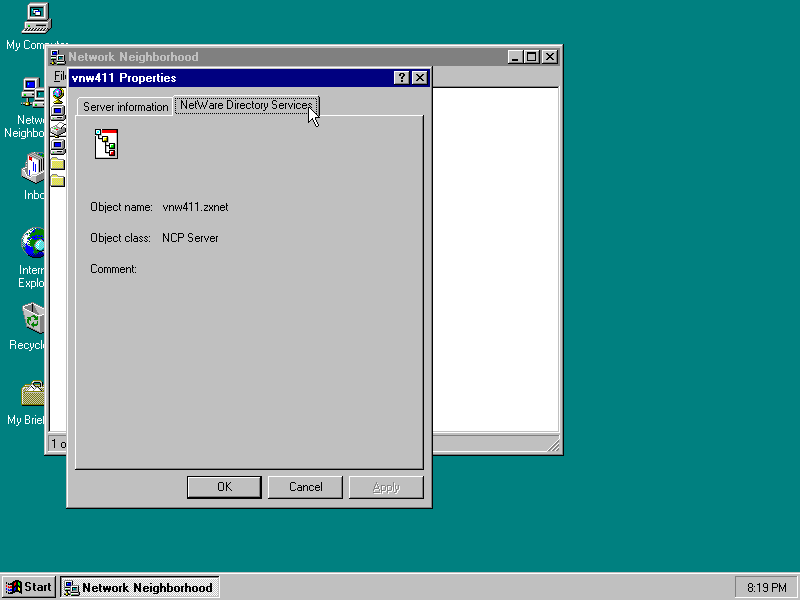Screen dimensions: 800x600
Task: Open the Recycle Bin icon
Action: [x=33, y=320]
